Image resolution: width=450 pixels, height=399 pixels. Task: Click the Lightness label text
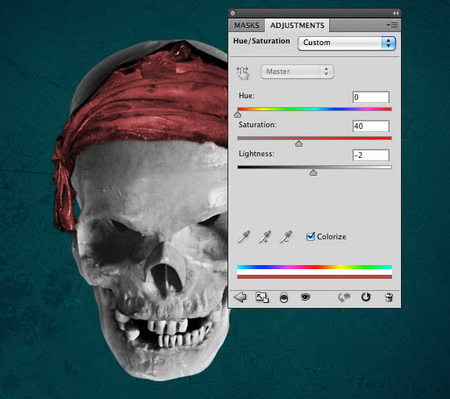tap(256, 154)
